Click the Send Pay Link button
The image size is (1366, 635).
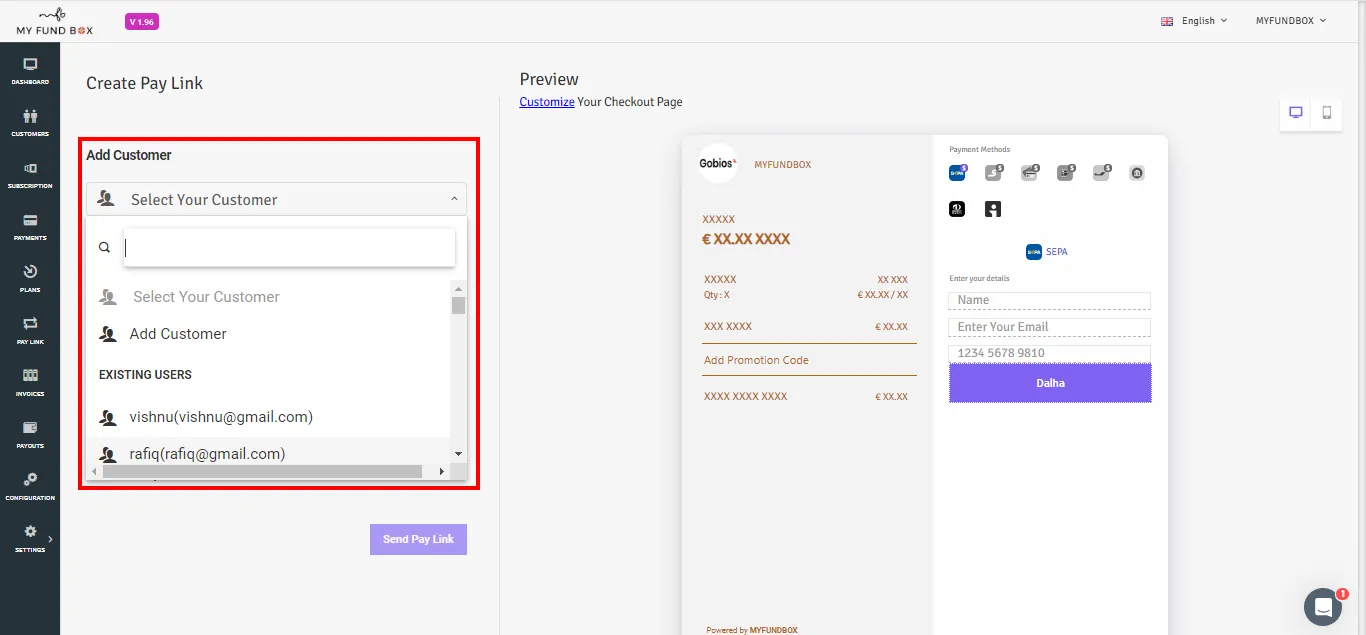(418, 539)
